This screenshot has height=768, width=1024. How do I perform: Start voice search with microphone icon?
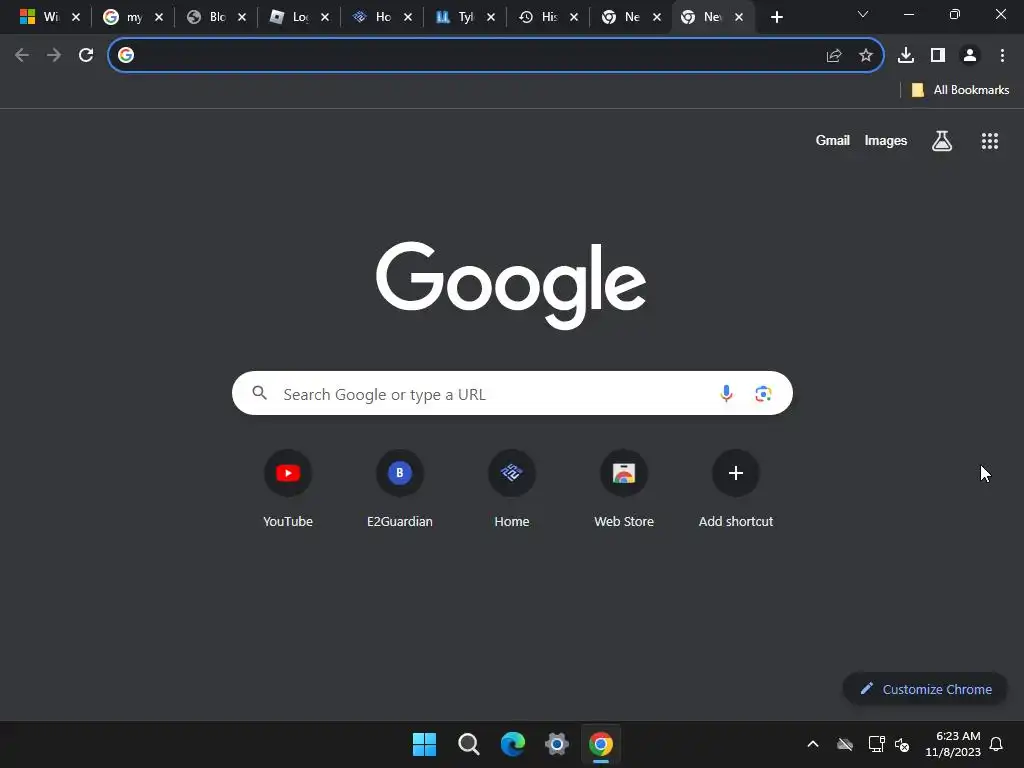726,393
